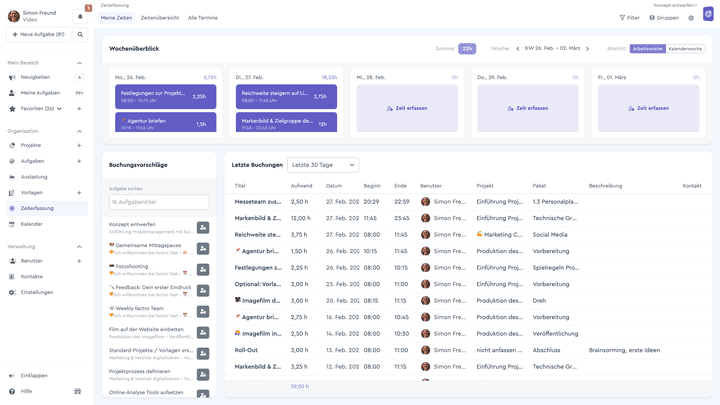
Task: Expand the Favoriten (26) list
Action: pos(59,108)
